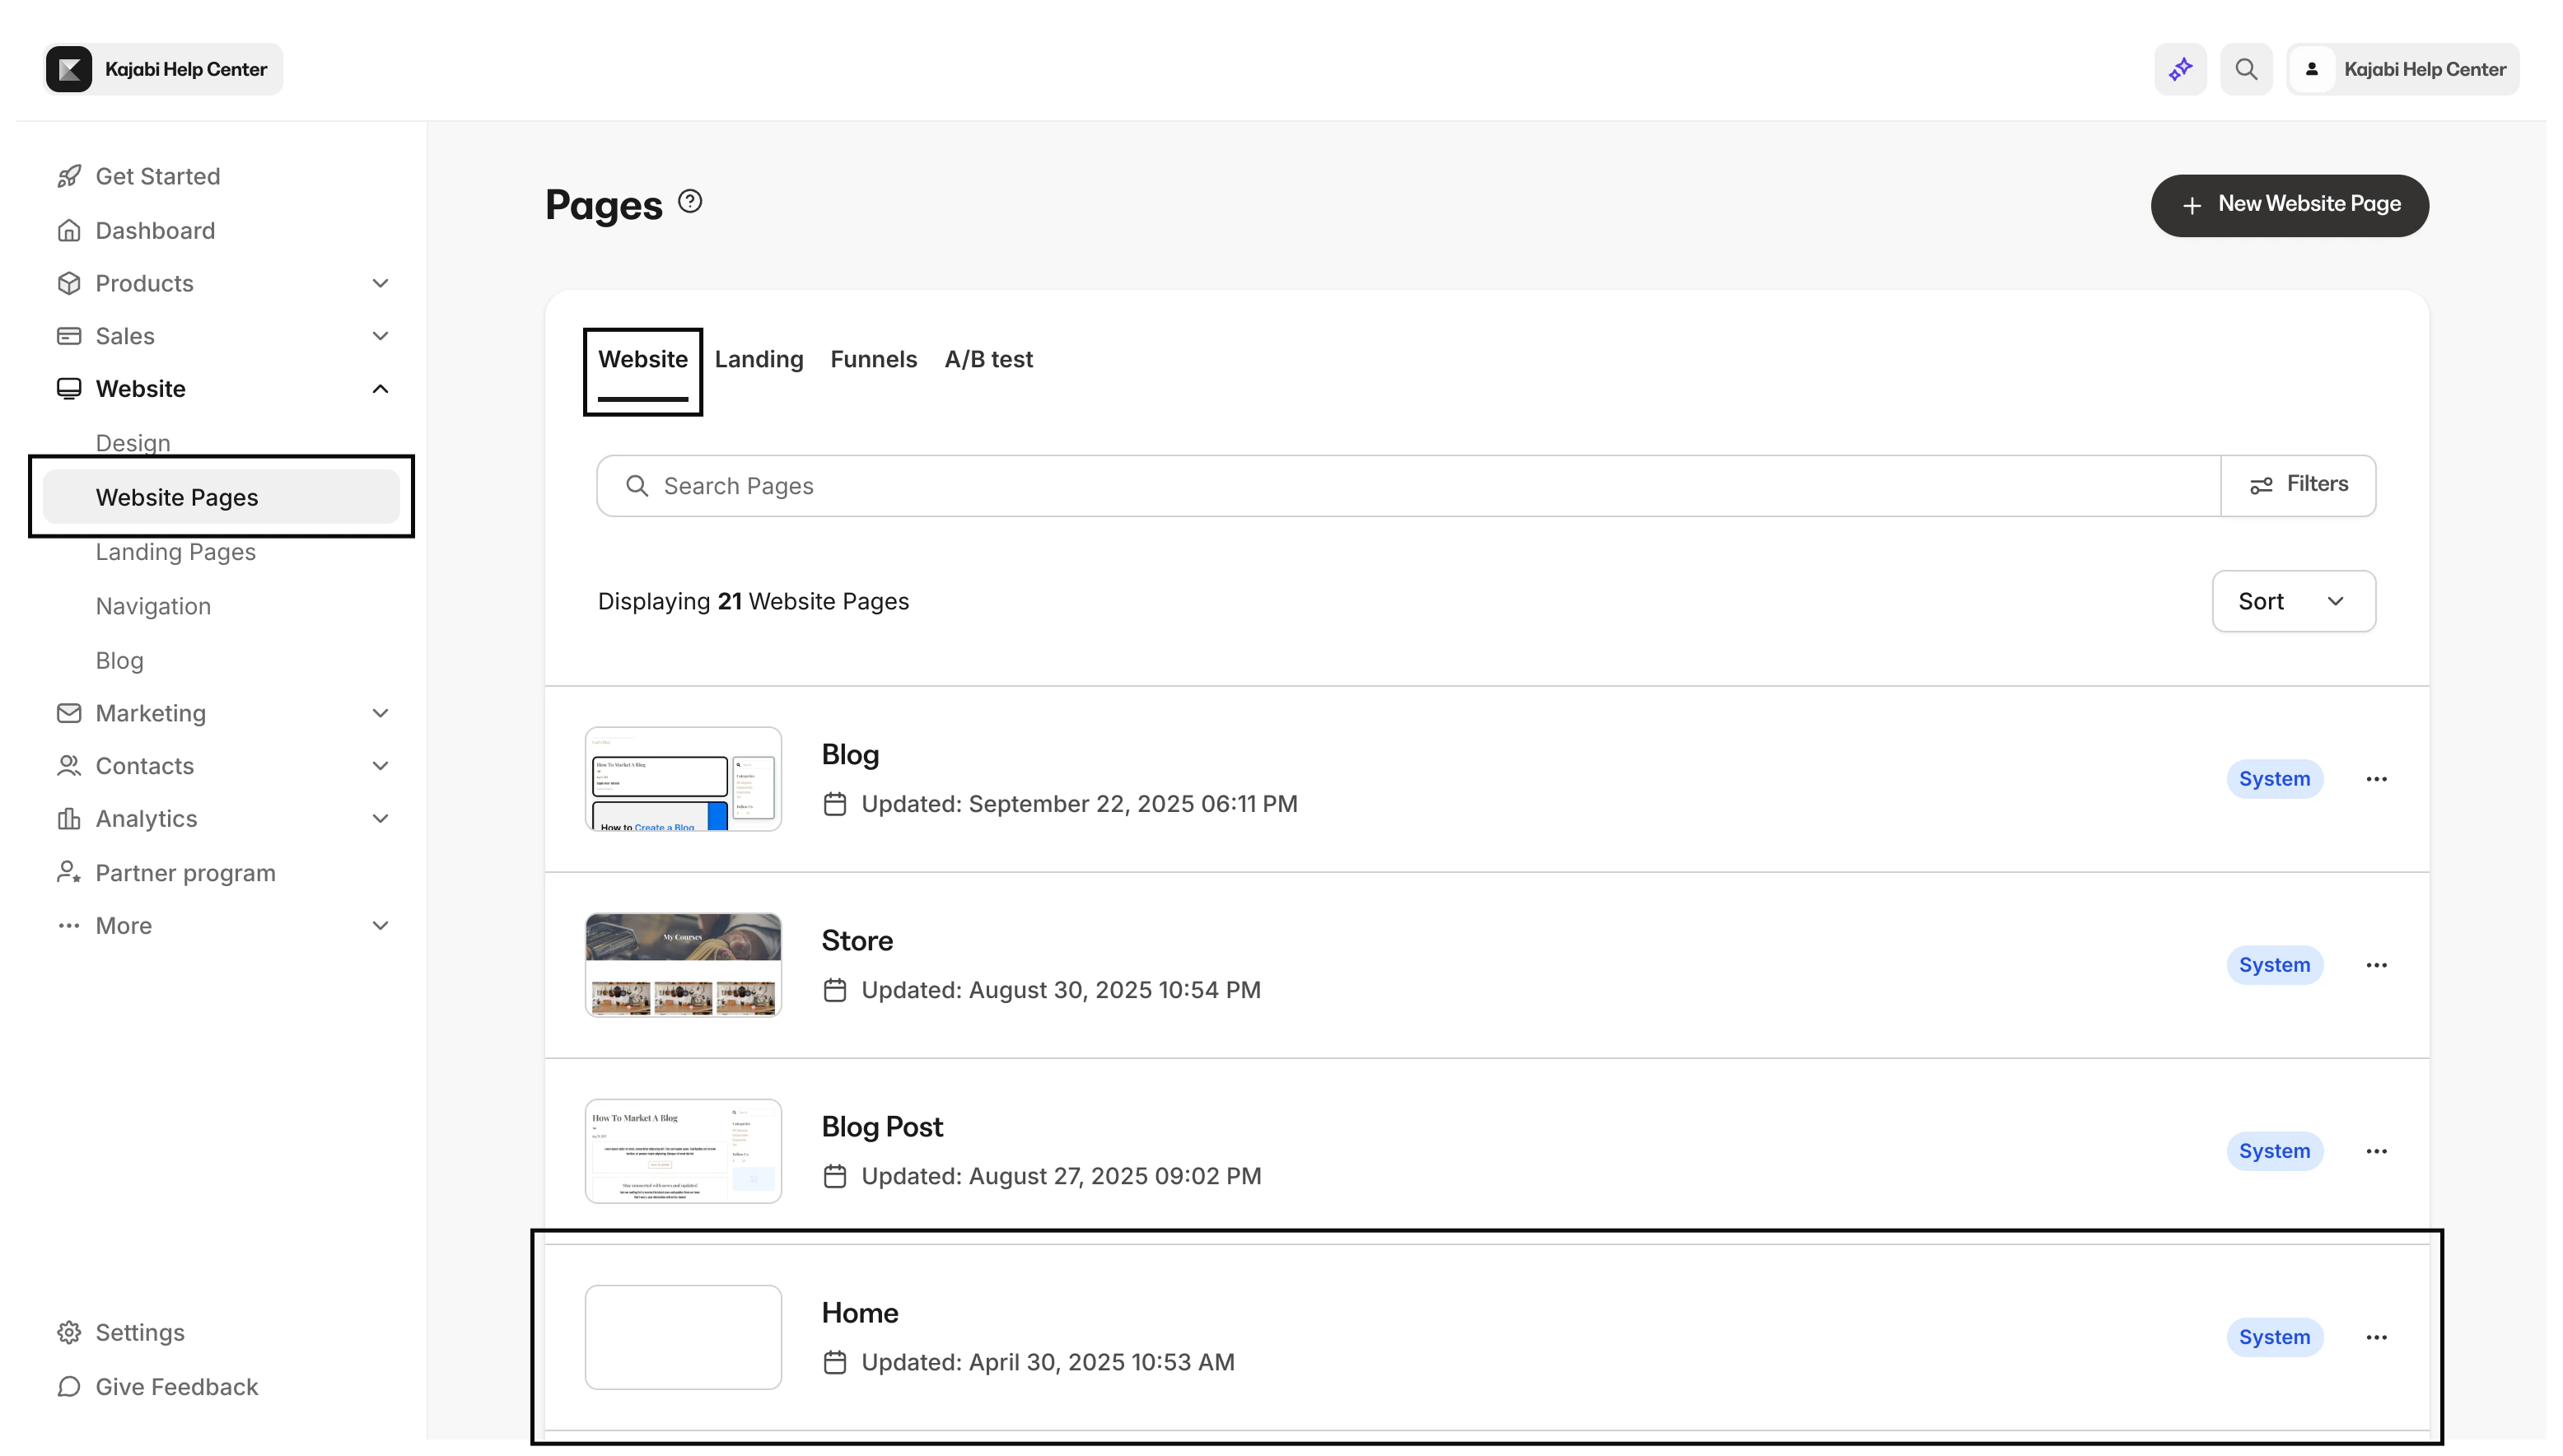Expand the Products menu chevron
Viewport: 2563px width, 1456px height.
[x=380, y=283]
